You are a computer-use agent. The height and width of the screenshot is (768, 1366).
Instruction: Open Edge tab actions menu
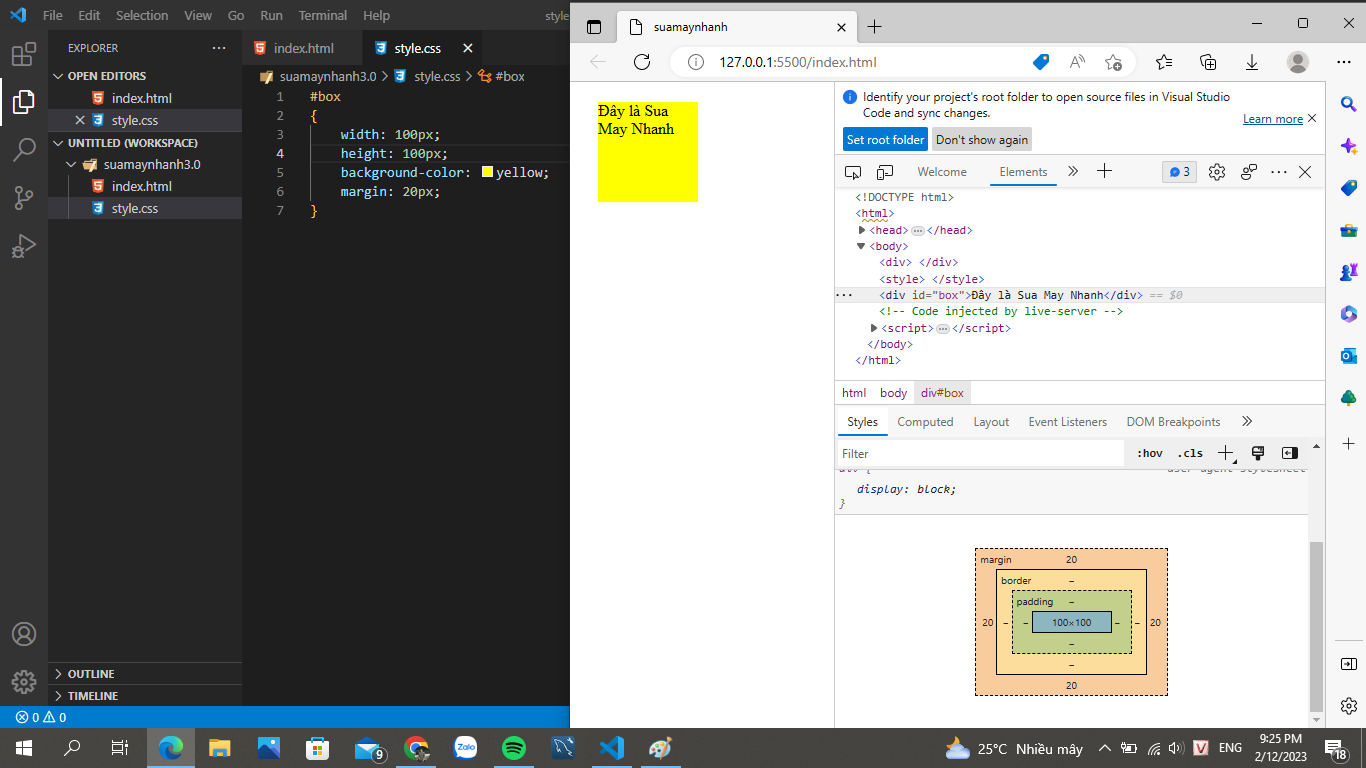594,27
